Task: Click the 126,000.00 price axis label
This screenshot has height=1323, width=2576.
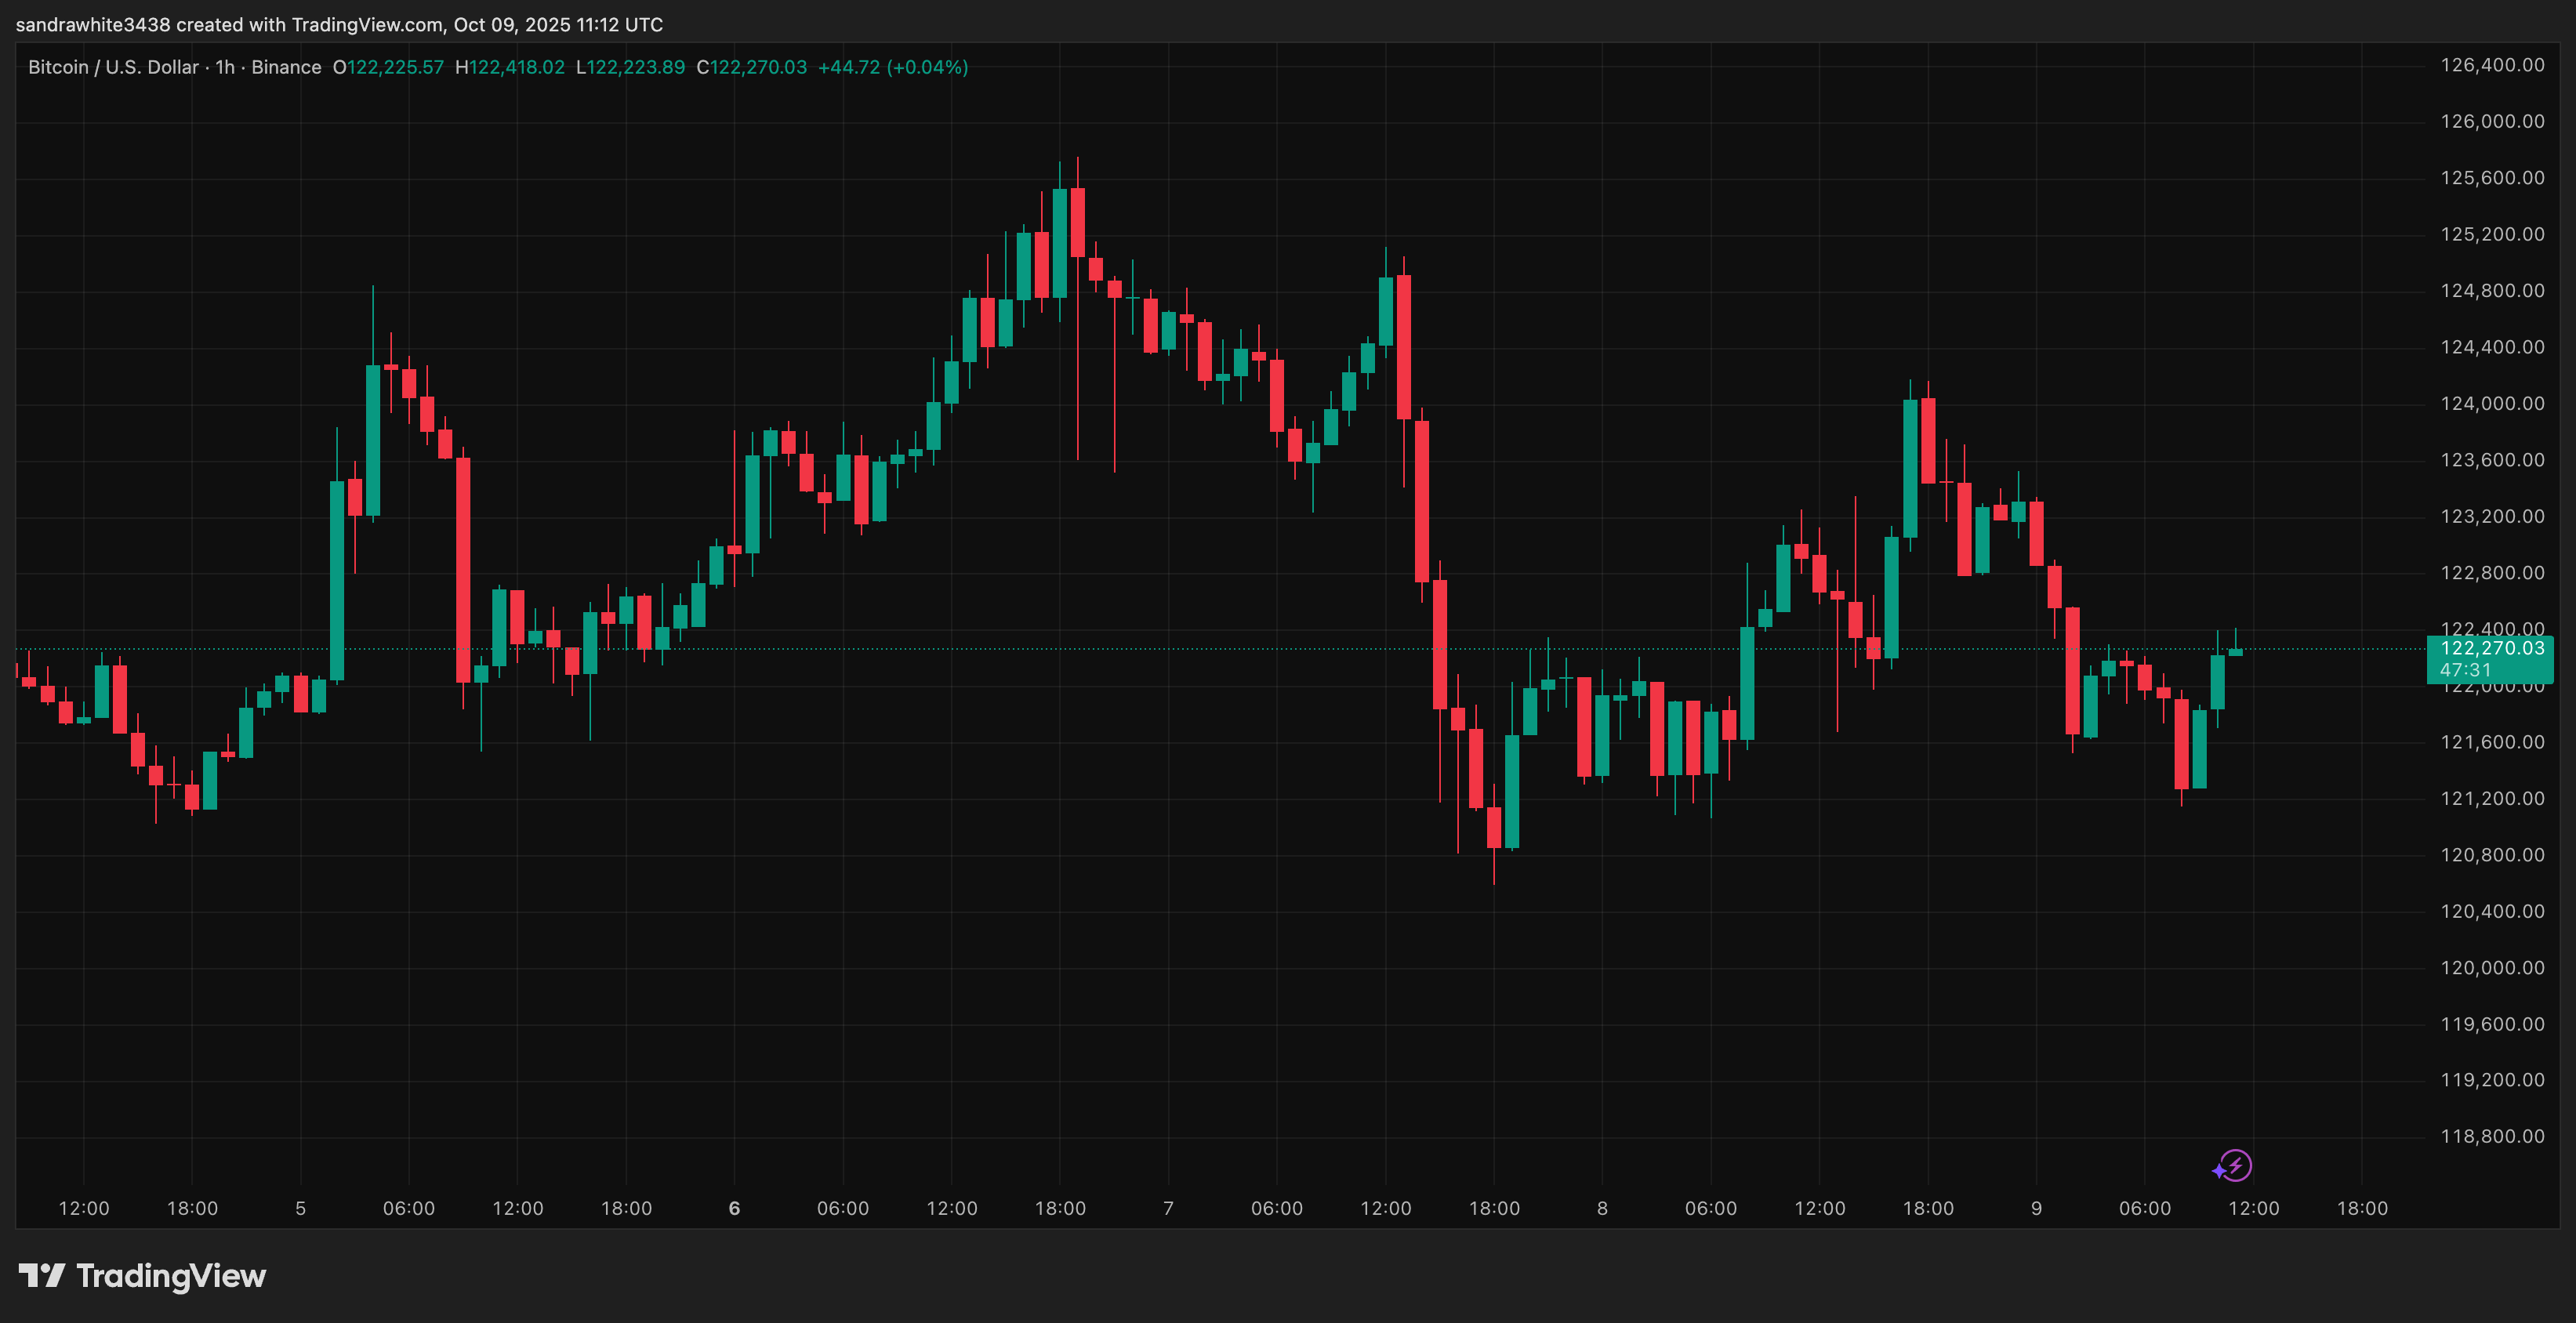Action: [x=2492, y=121]
